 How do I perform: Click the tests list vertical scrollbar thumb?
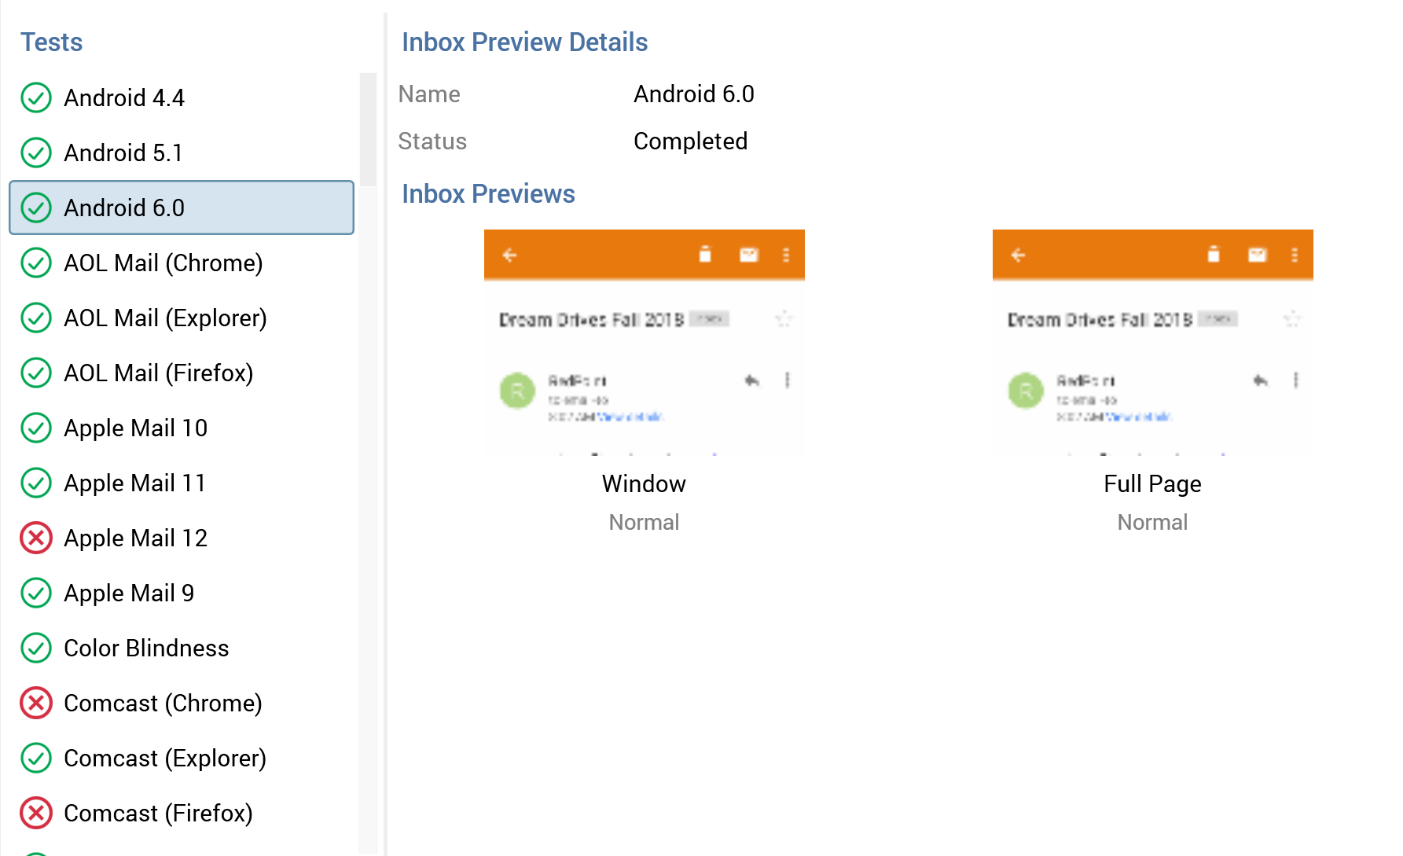point(368,129)
